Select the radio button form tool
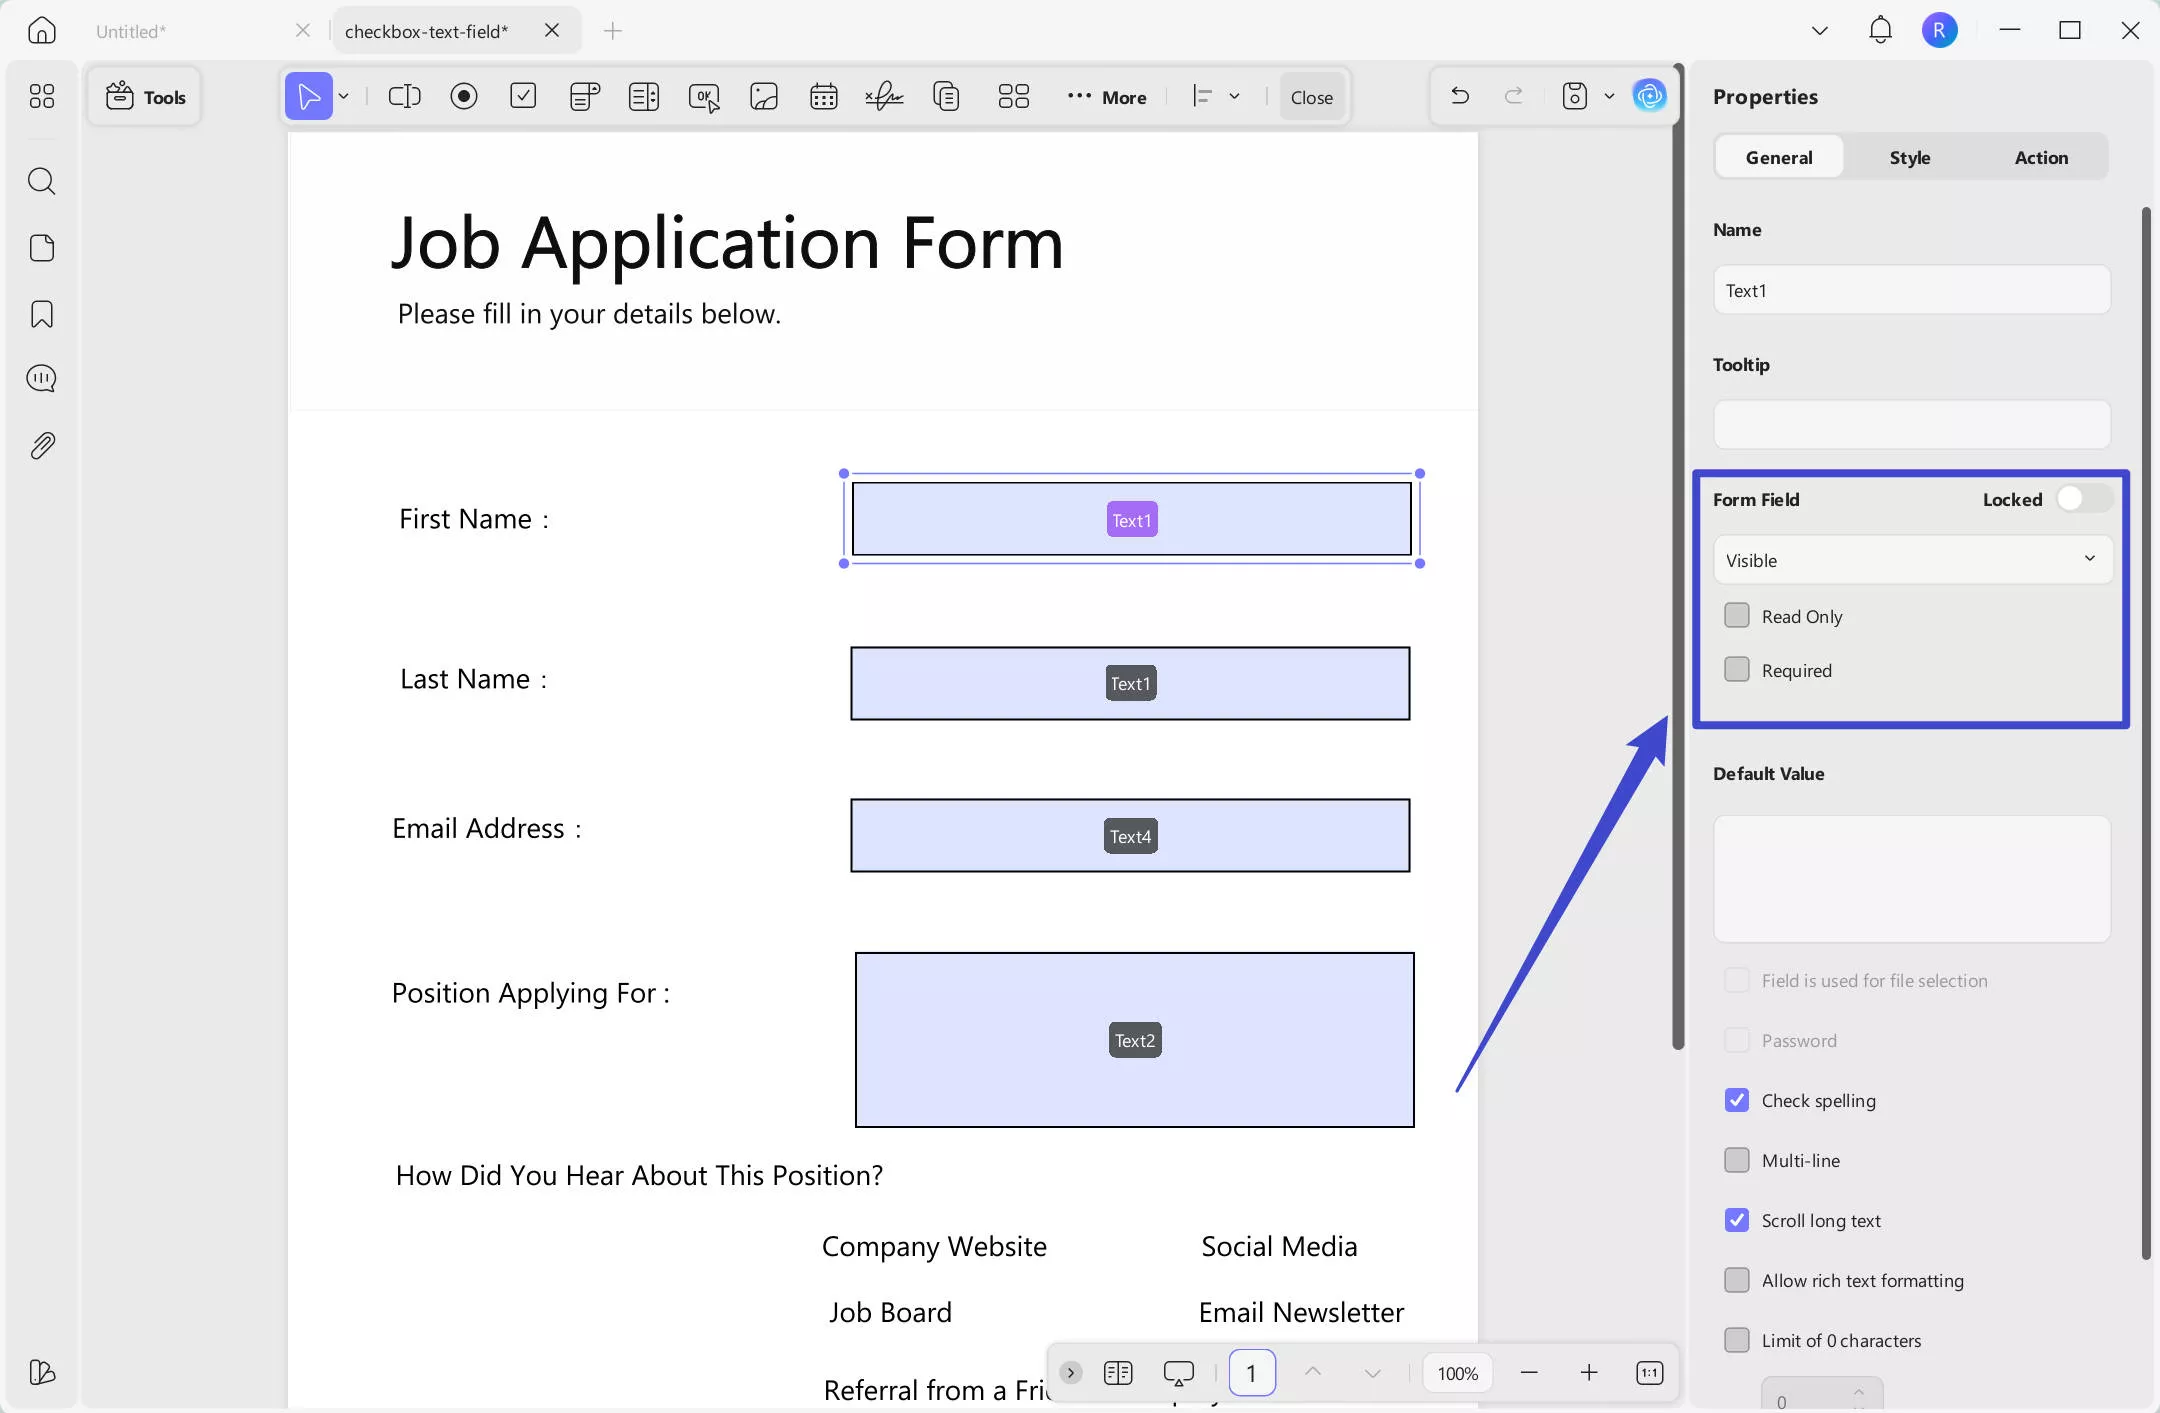 [x=464, y=97]
